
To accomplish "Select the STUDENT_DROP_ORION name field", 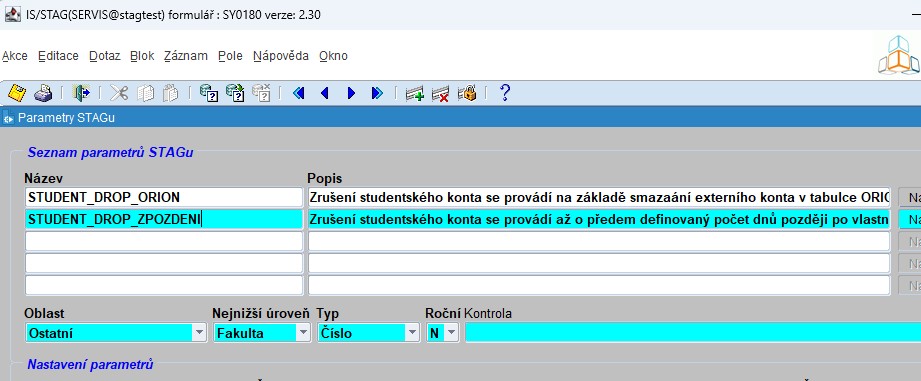I will (x=164, y=197).
